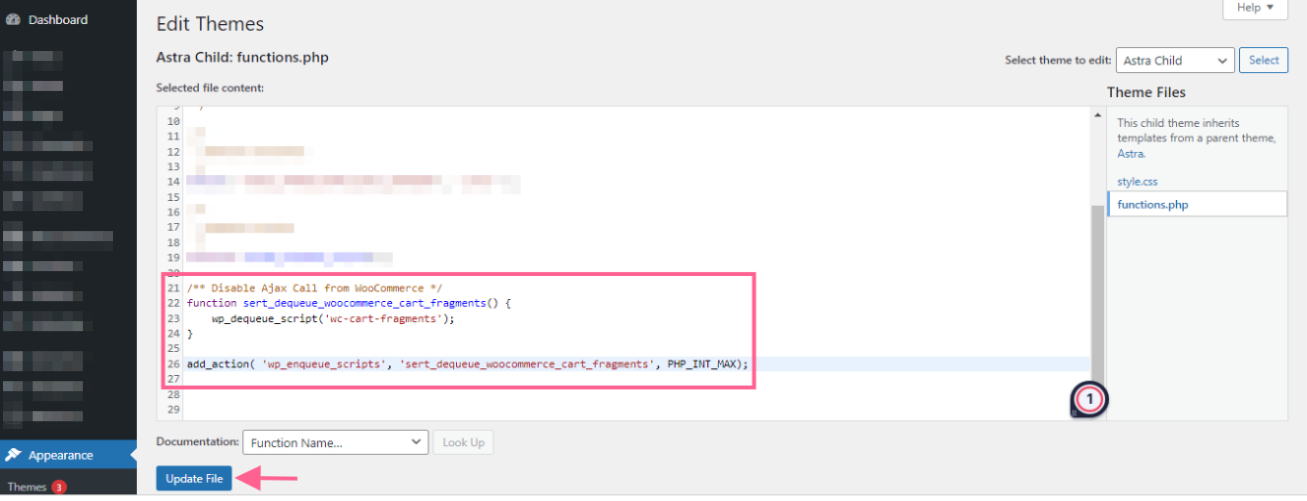1307x501 pixels.
Task: Open the Themes submenu item
Action: (27, 487)
